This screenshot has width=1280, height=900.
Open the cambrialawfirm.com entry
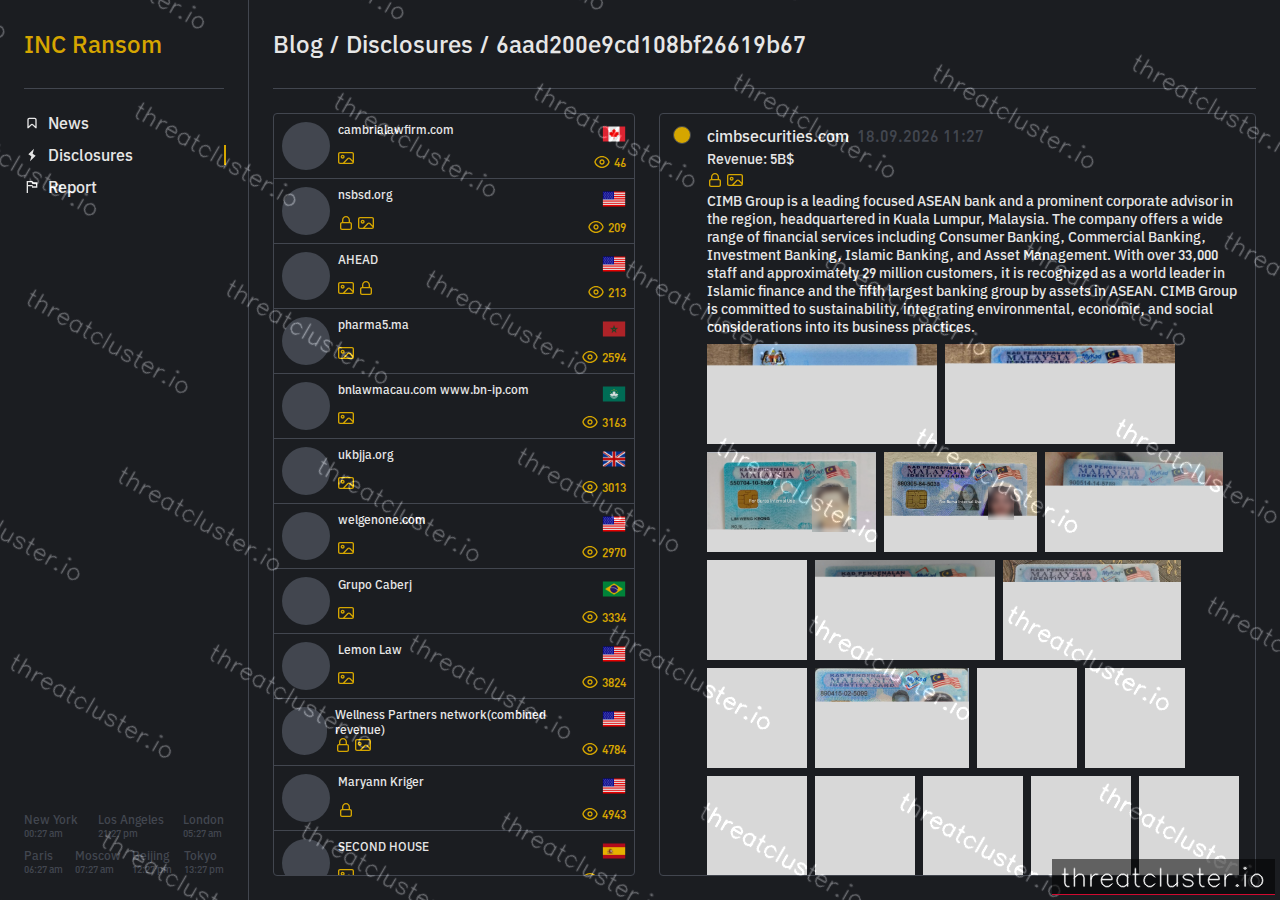(x=454, y=146)
